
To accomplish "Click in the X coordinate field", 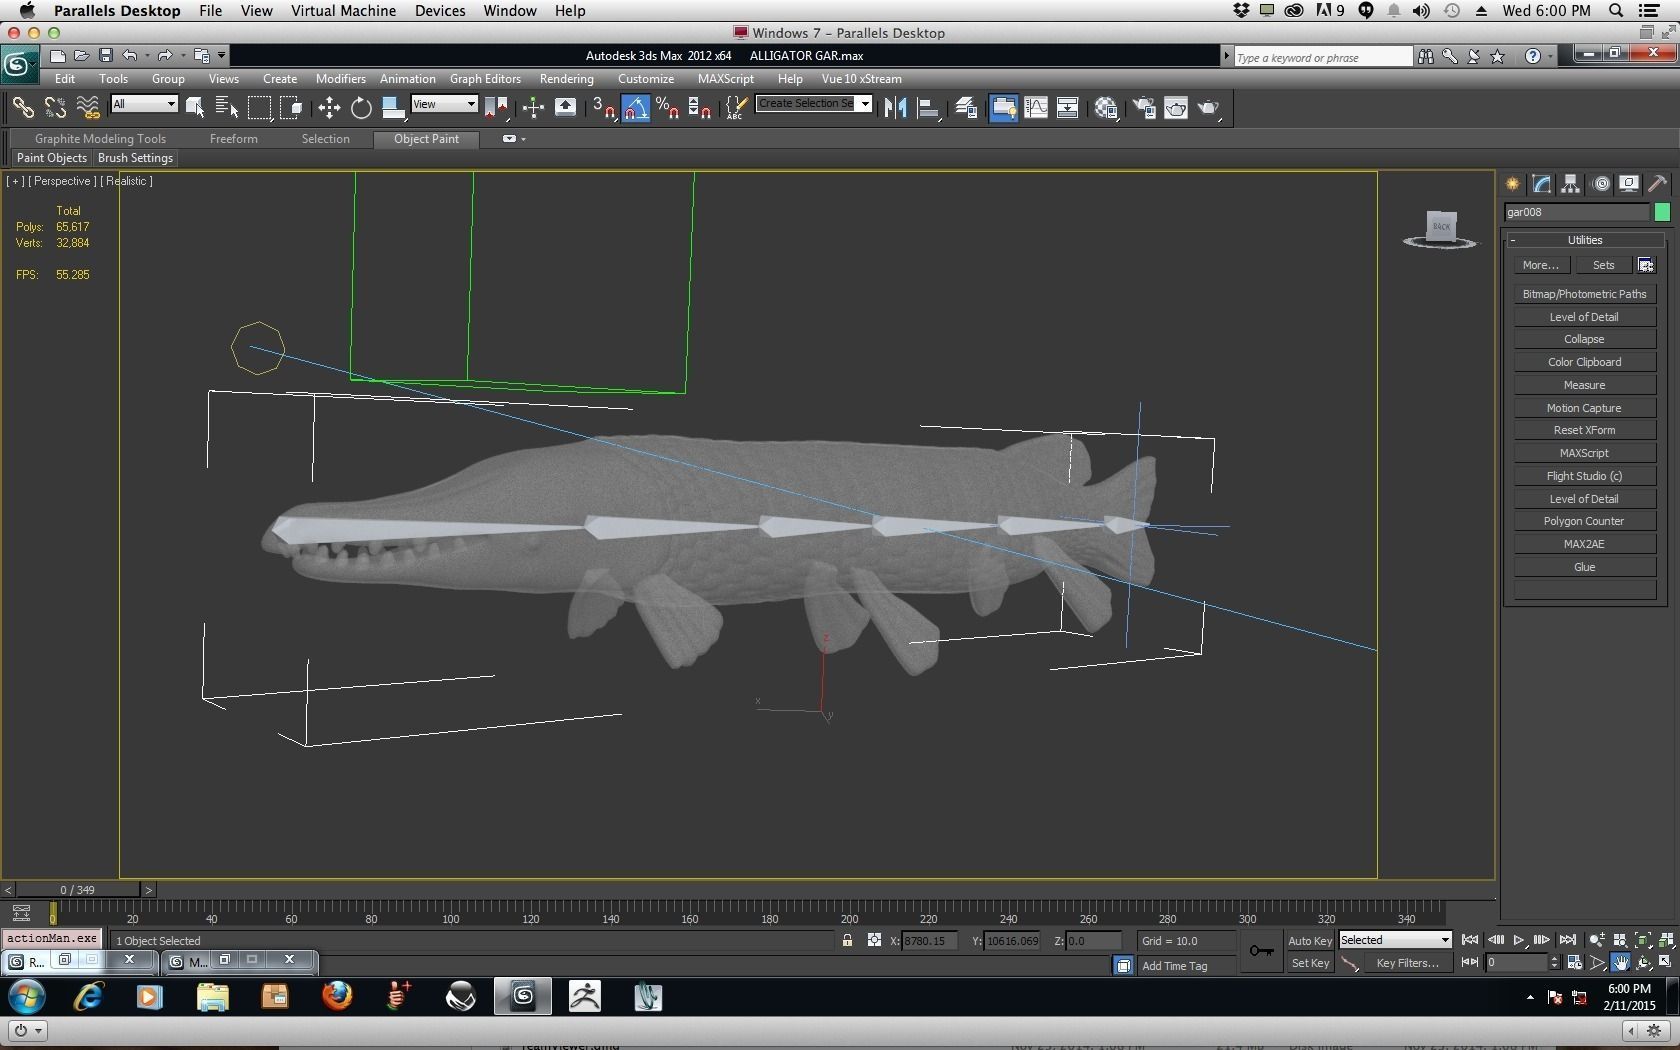I will pos(929,941).
